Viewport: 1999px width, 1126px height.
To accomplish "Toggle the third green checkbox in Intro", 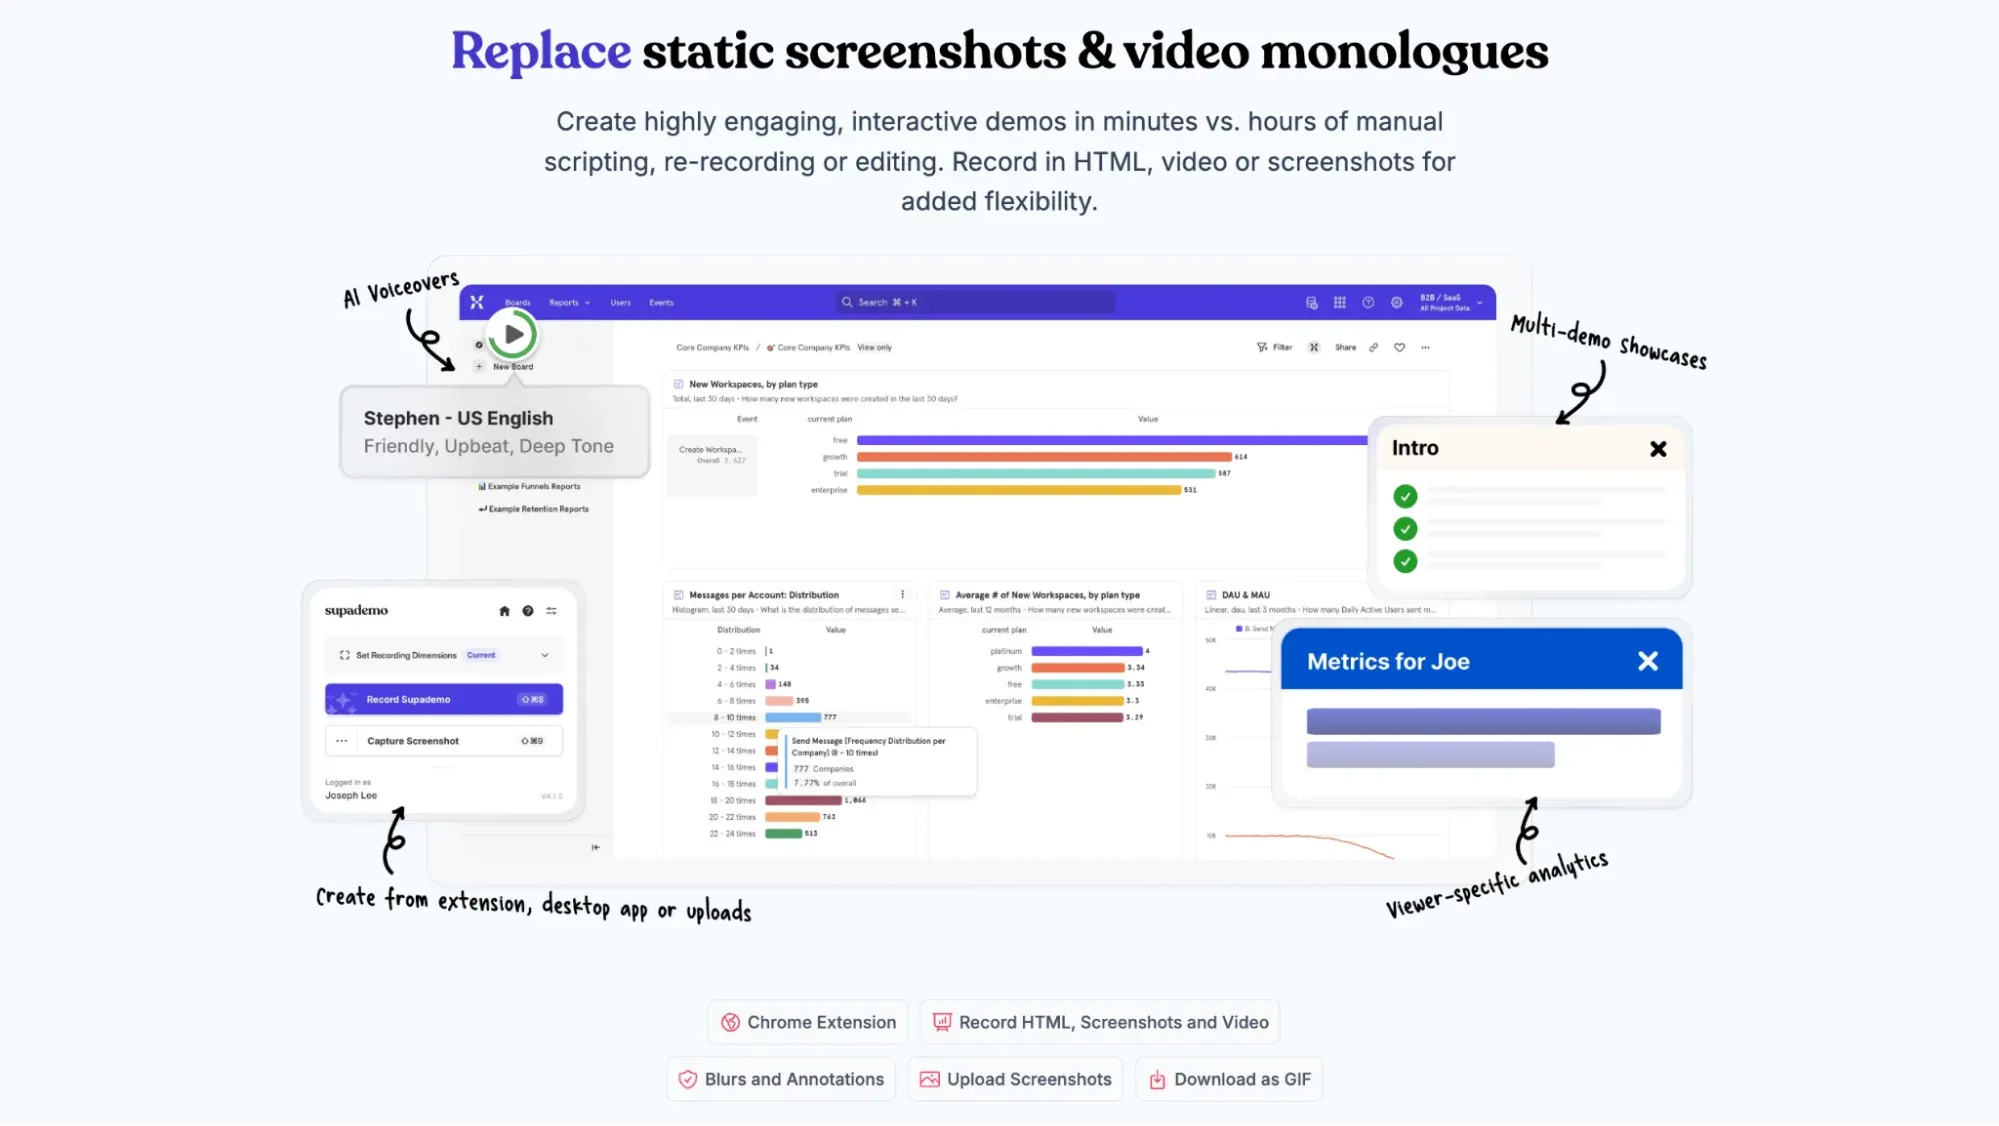I will 1406,560.
